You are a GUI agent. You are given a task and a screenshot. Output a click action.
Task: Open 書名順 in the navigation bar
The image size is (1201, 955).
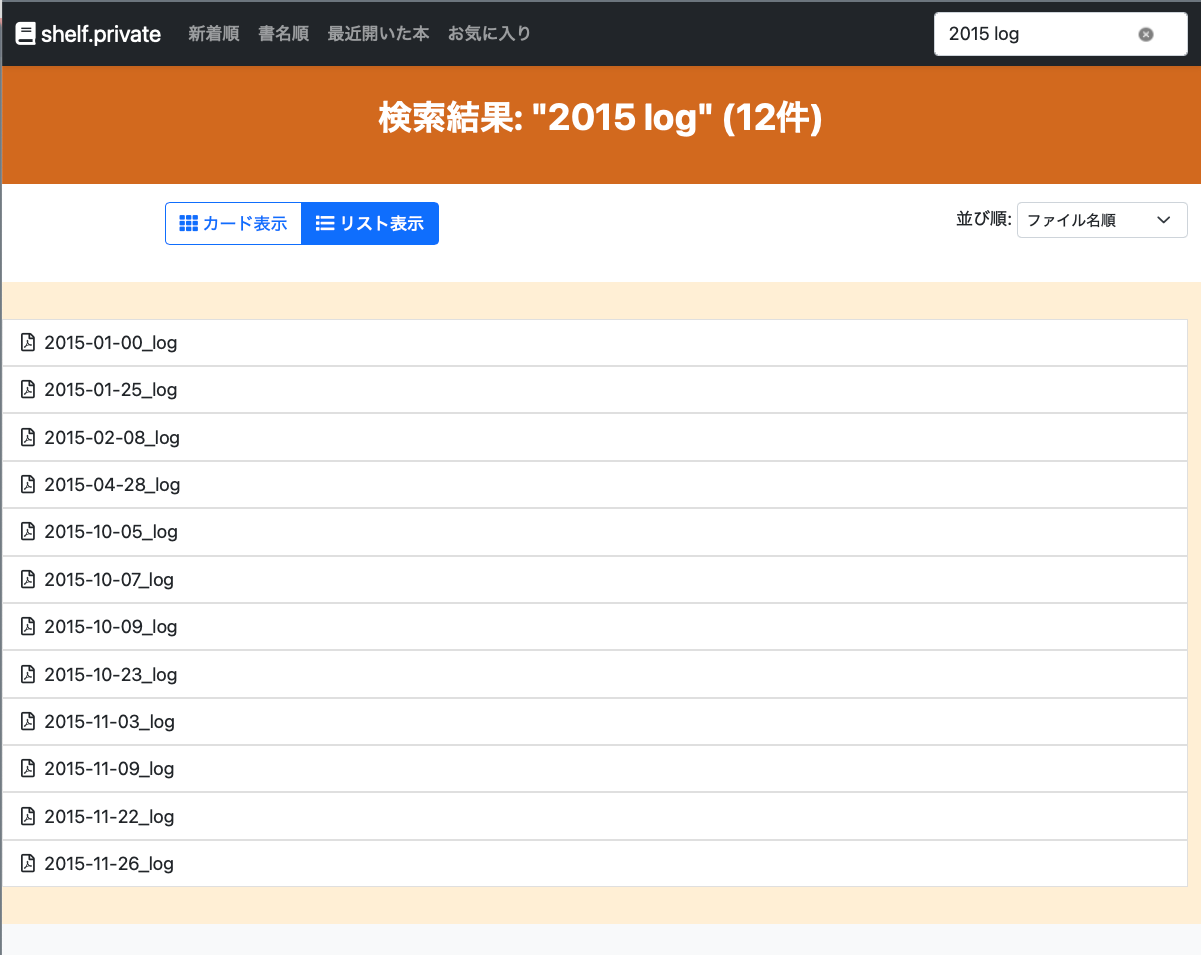click(x=284, y=34)
